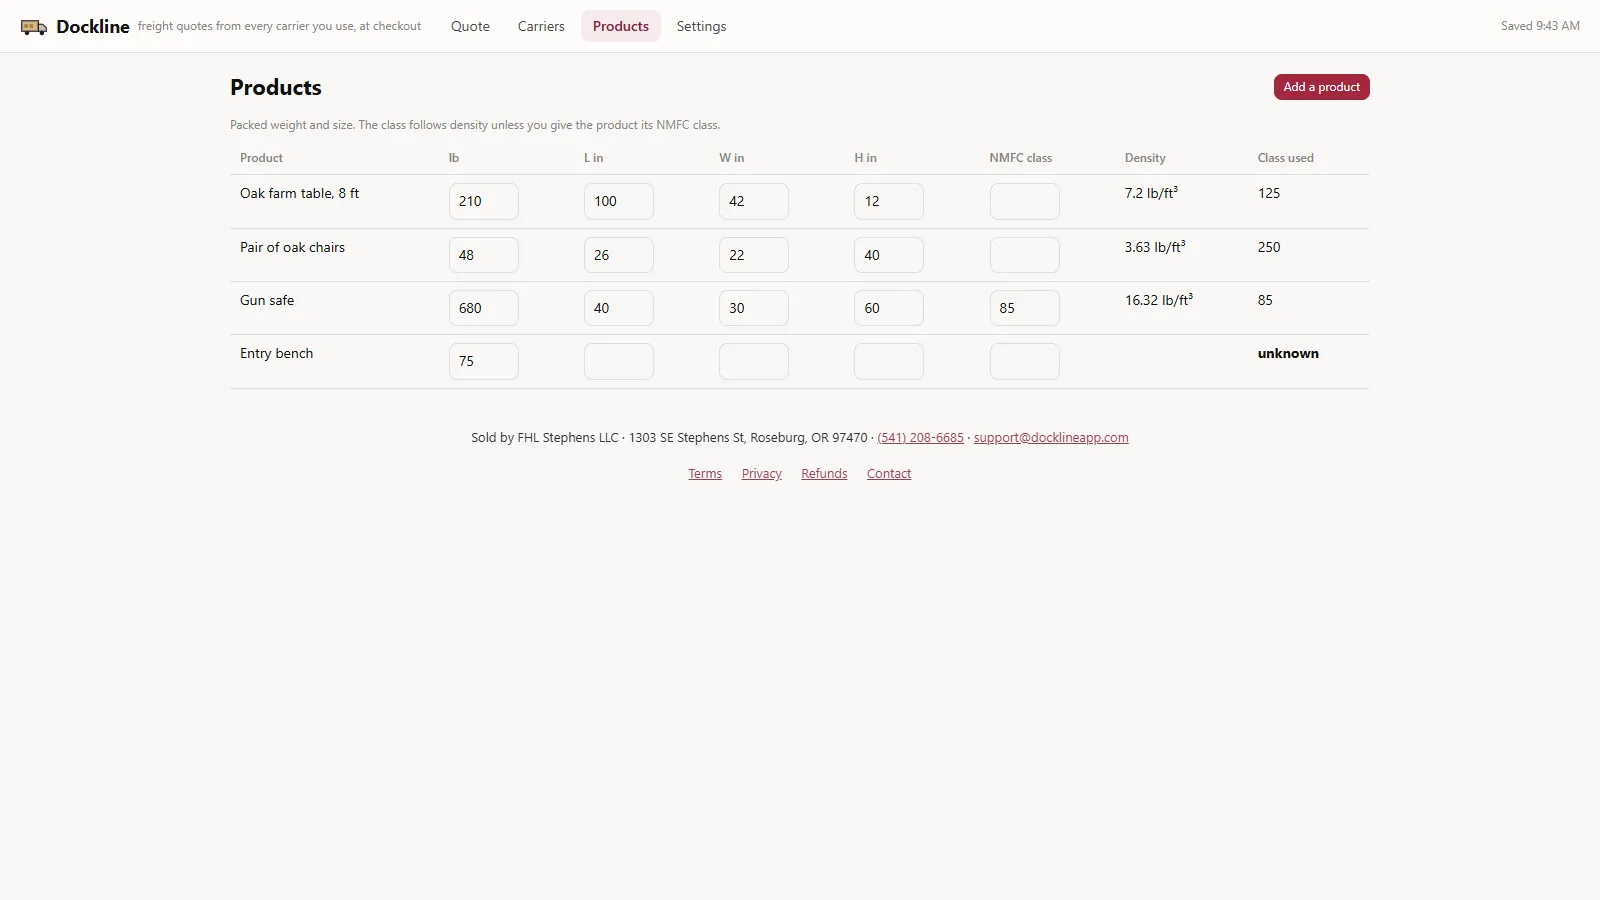Focus the Entry bench NMFC class field
This screenshot has width=1600, height=900.
point(1025,361)
